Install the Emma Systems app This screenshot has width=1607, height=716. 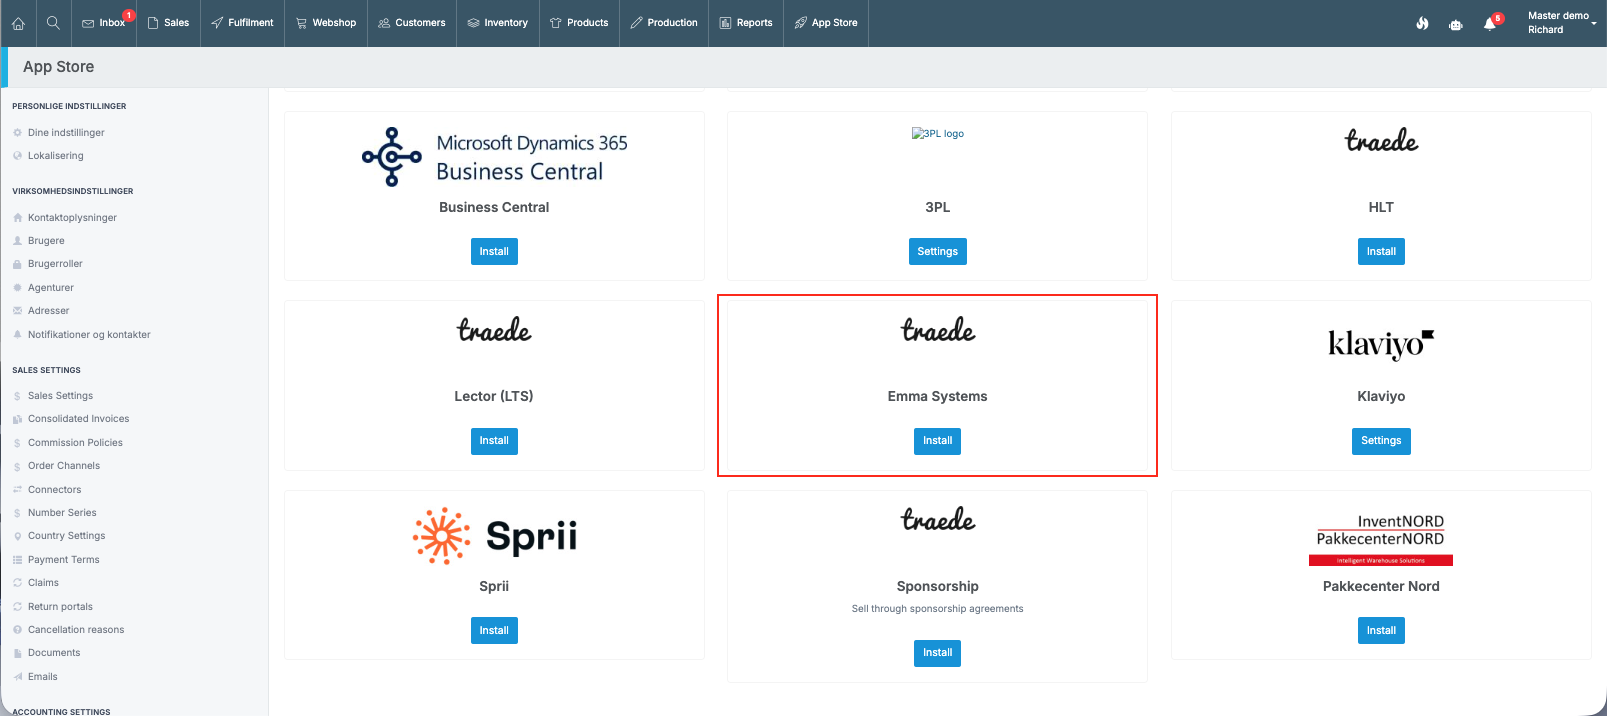click(938, 441)
